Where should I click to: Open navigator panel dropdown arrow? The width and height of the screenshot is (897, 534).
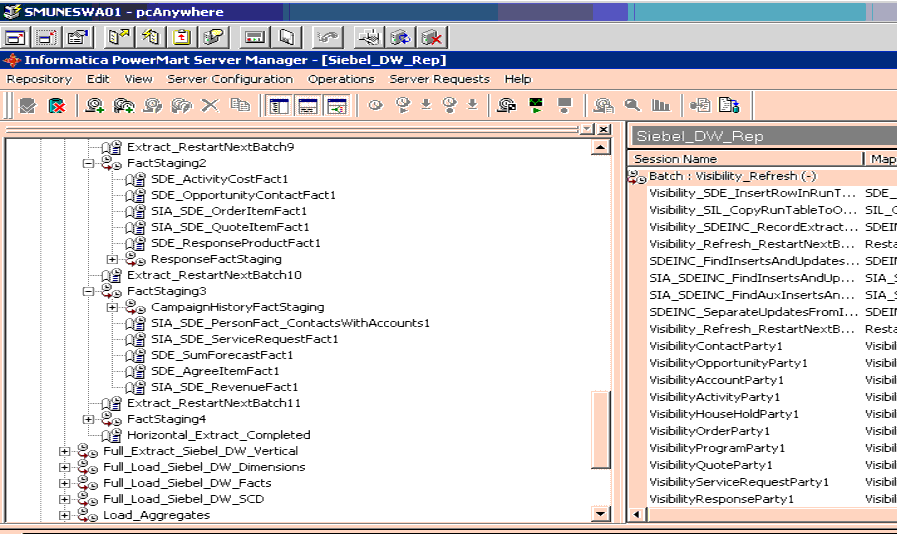pos(587,129)
